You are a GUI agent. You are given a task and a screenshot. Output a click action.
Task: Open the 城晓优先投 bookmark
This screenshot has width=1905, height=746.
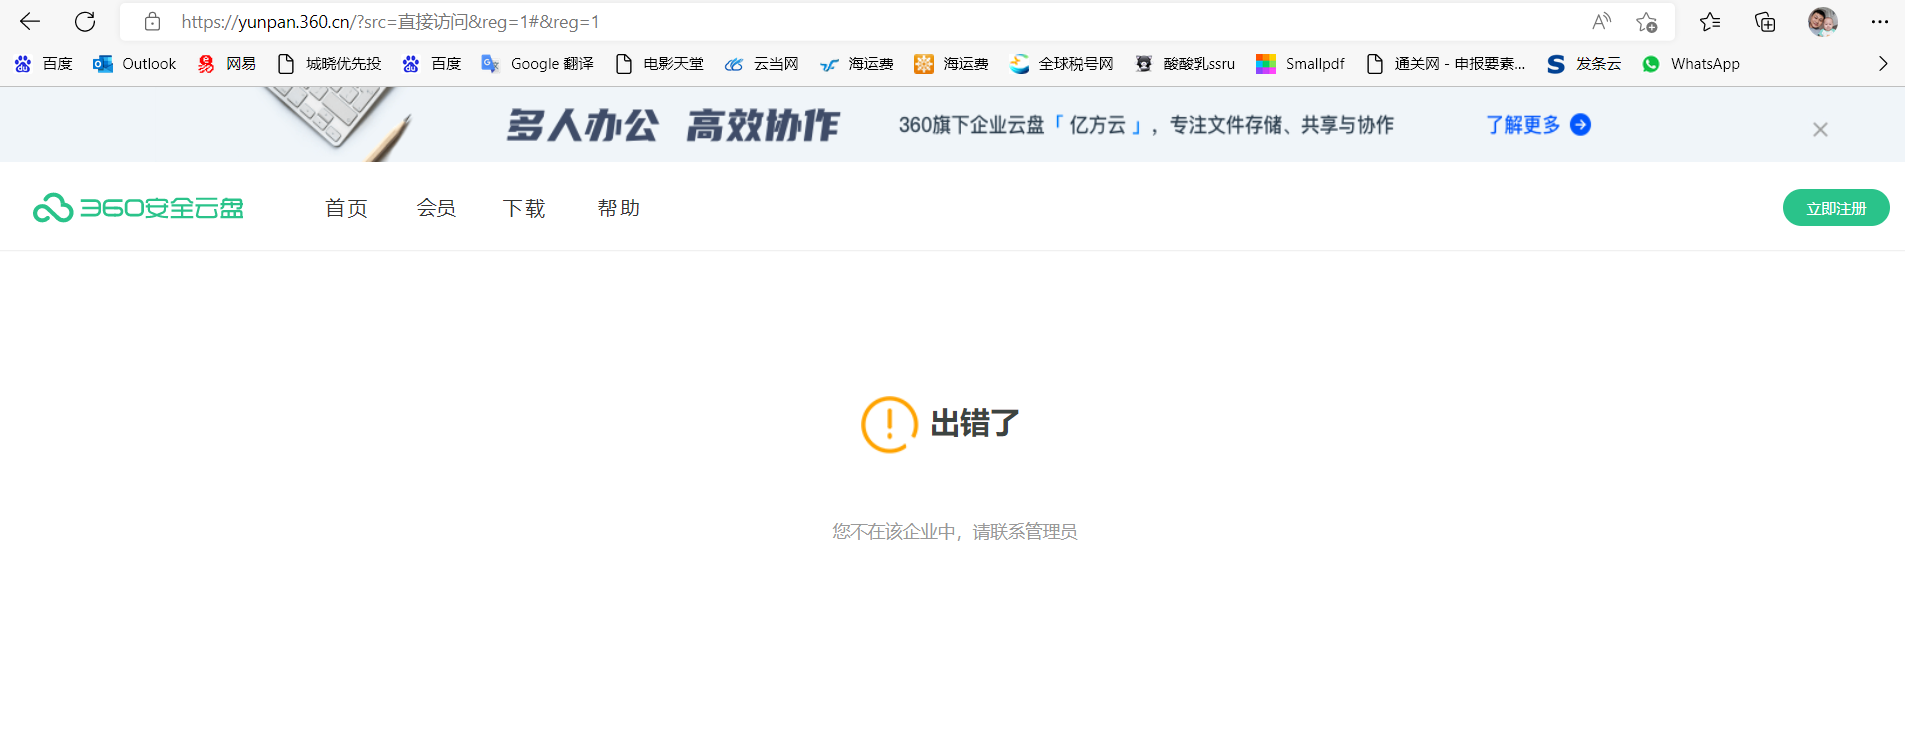coord(329,64)
